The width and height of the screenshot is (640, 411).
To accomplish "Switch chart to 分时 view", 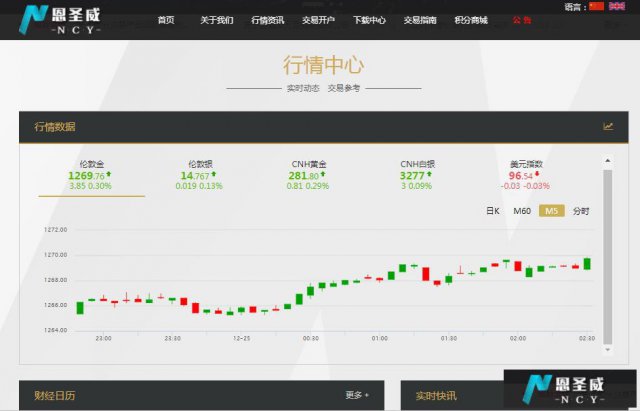I will 581,211.
